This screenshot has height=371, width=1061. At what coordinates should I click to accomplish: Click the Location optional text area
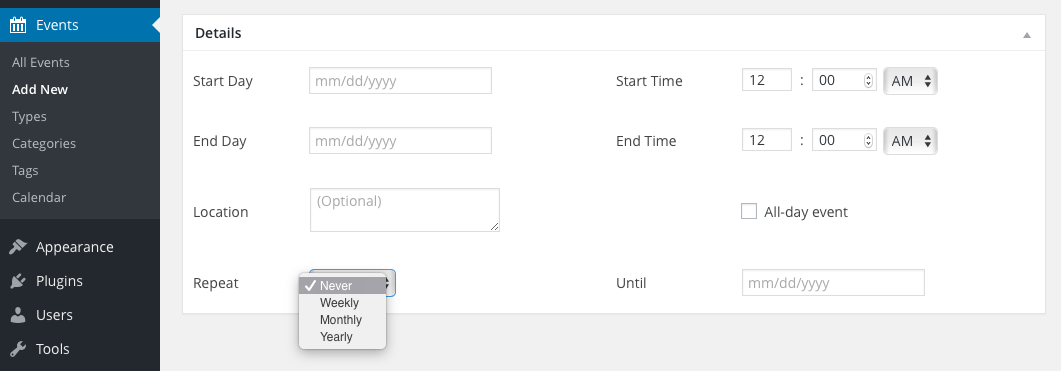[405, 210]
